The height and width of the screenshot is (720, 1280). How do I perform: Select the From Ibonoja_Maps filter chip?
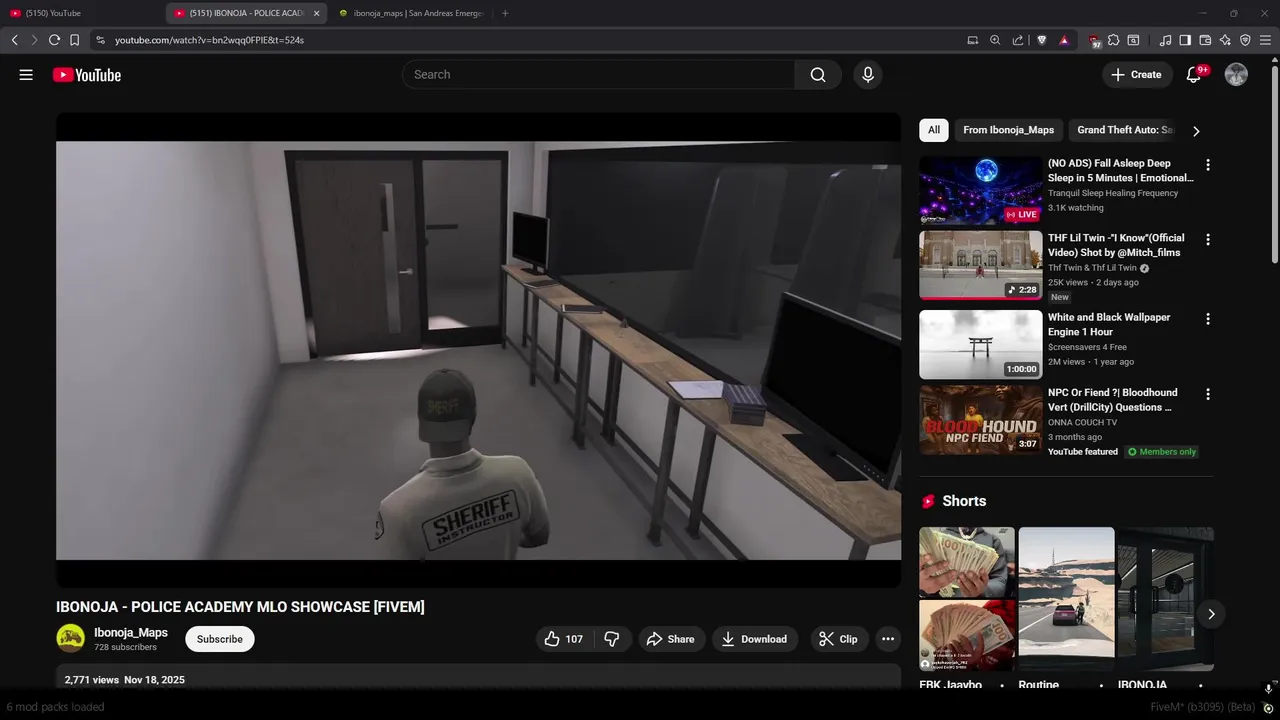[x=1008, y=130]
